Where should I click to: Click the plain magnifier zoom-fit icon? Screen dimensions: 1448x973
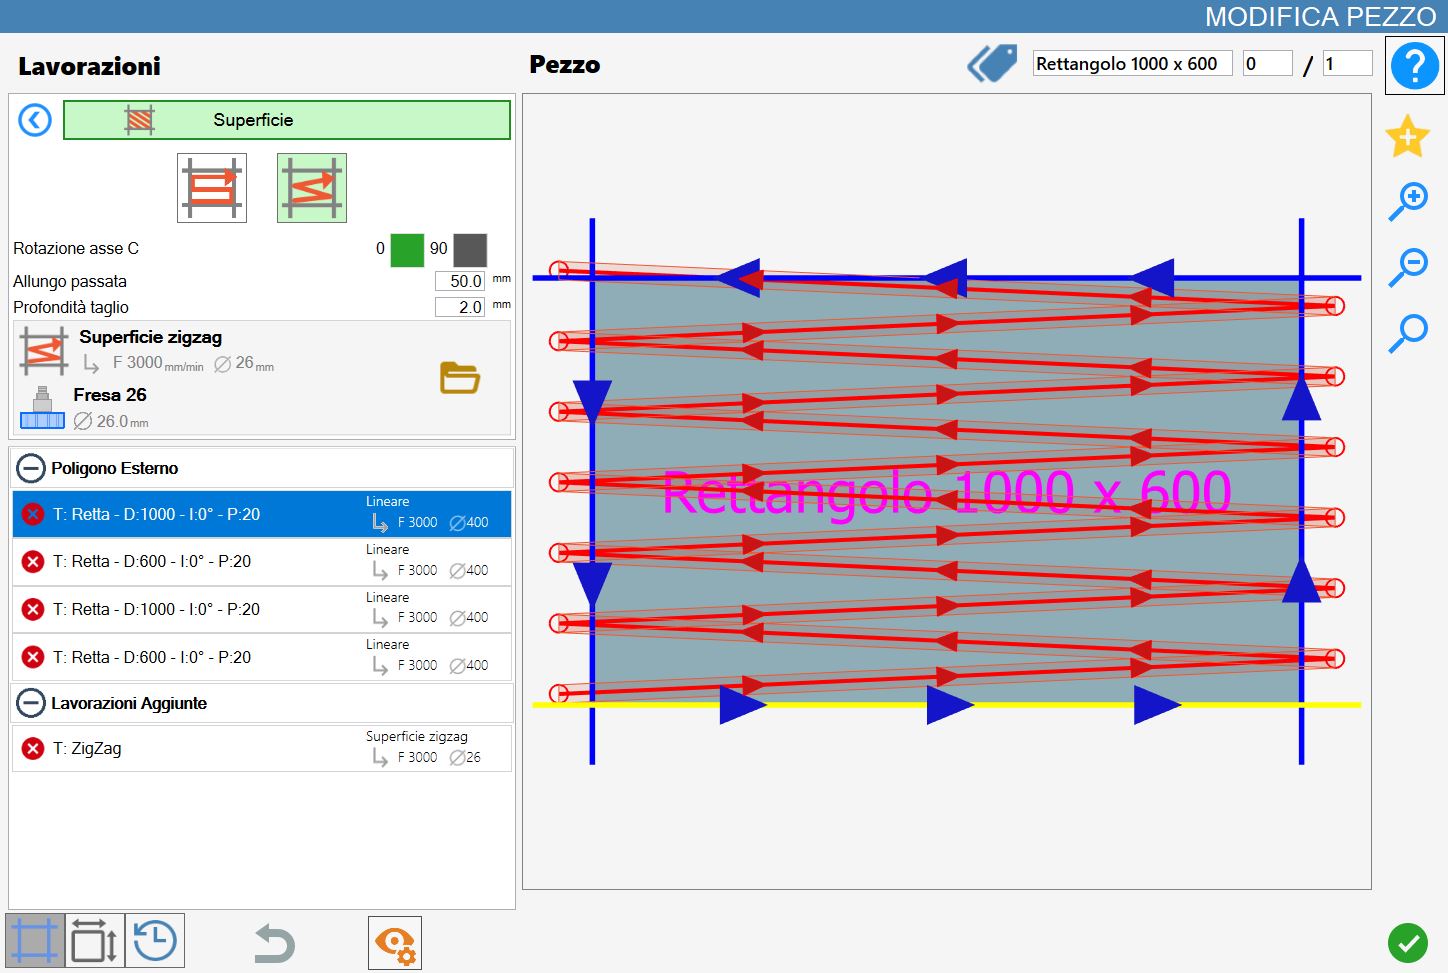[1408, 333]
